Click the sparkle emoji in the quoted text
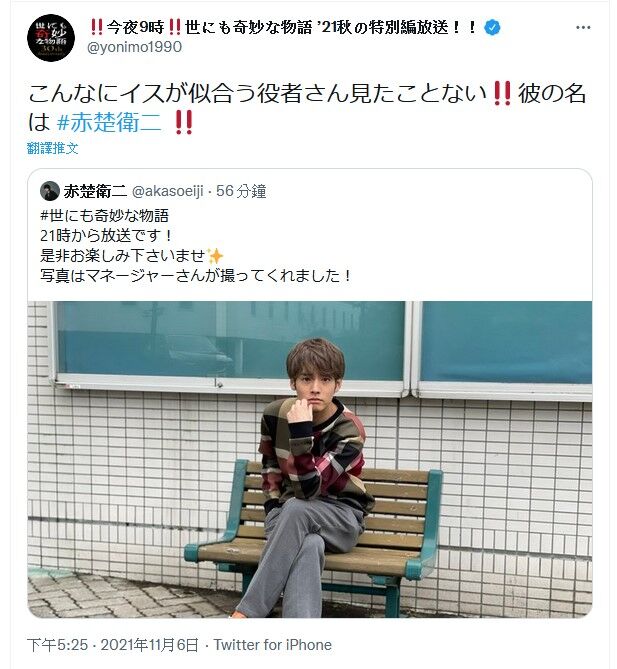Image resolution: width=617 pixels, height=669 pixels. [215, 256]
